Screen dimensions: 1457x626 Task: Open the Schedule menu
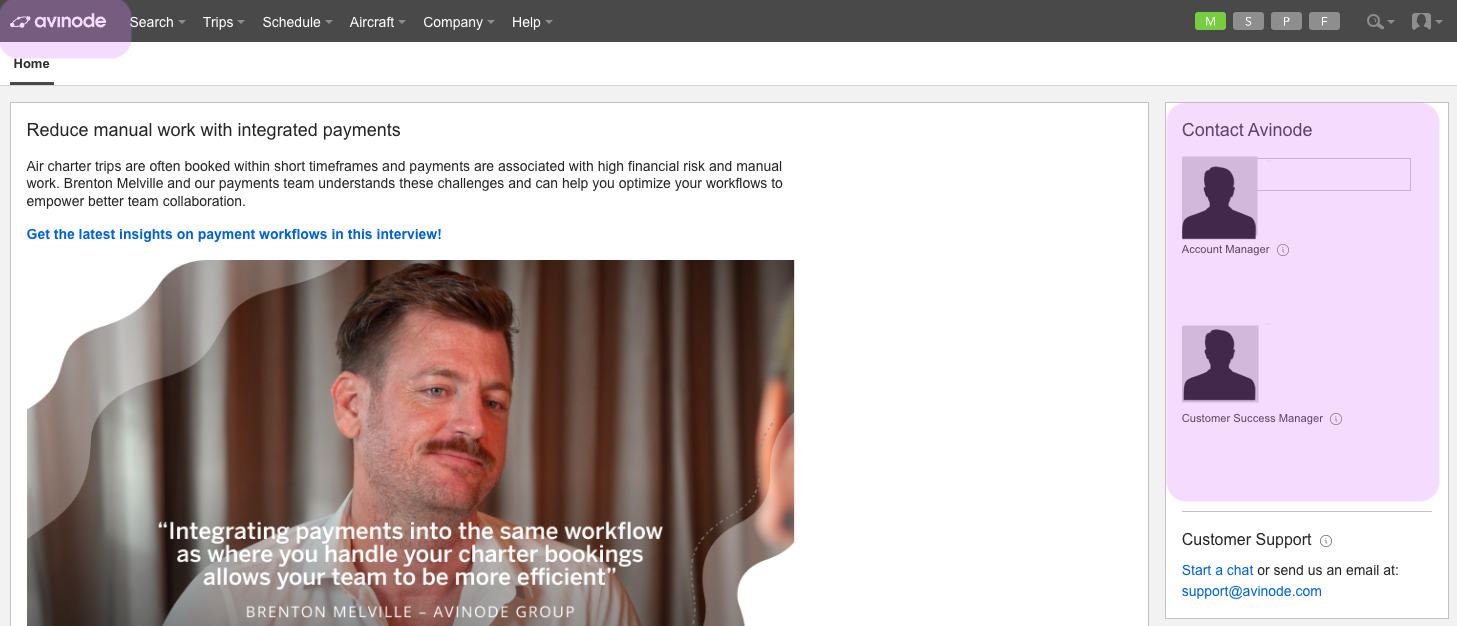tap(298, 22)
